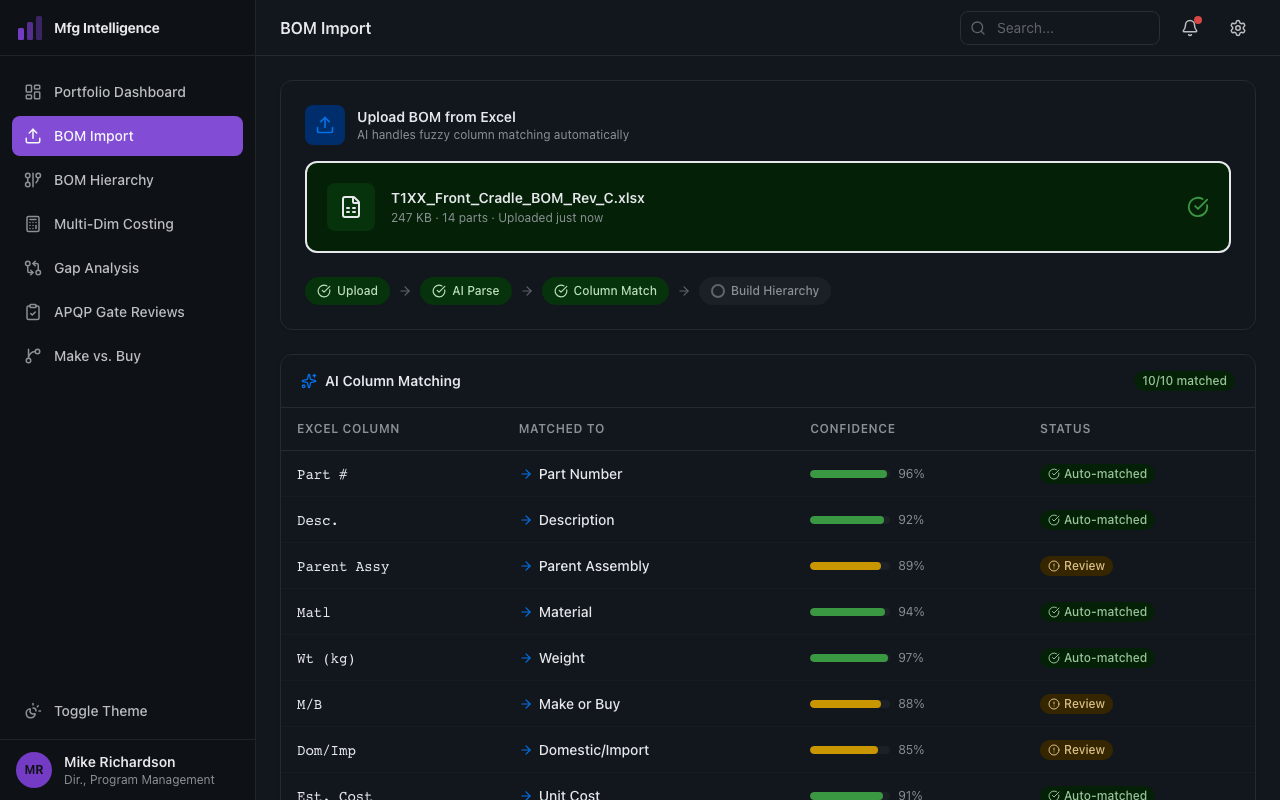This screenshot has height=800, width=1280.
Task: Click the Gap Analysis icon
Action: tap(34, 268)
